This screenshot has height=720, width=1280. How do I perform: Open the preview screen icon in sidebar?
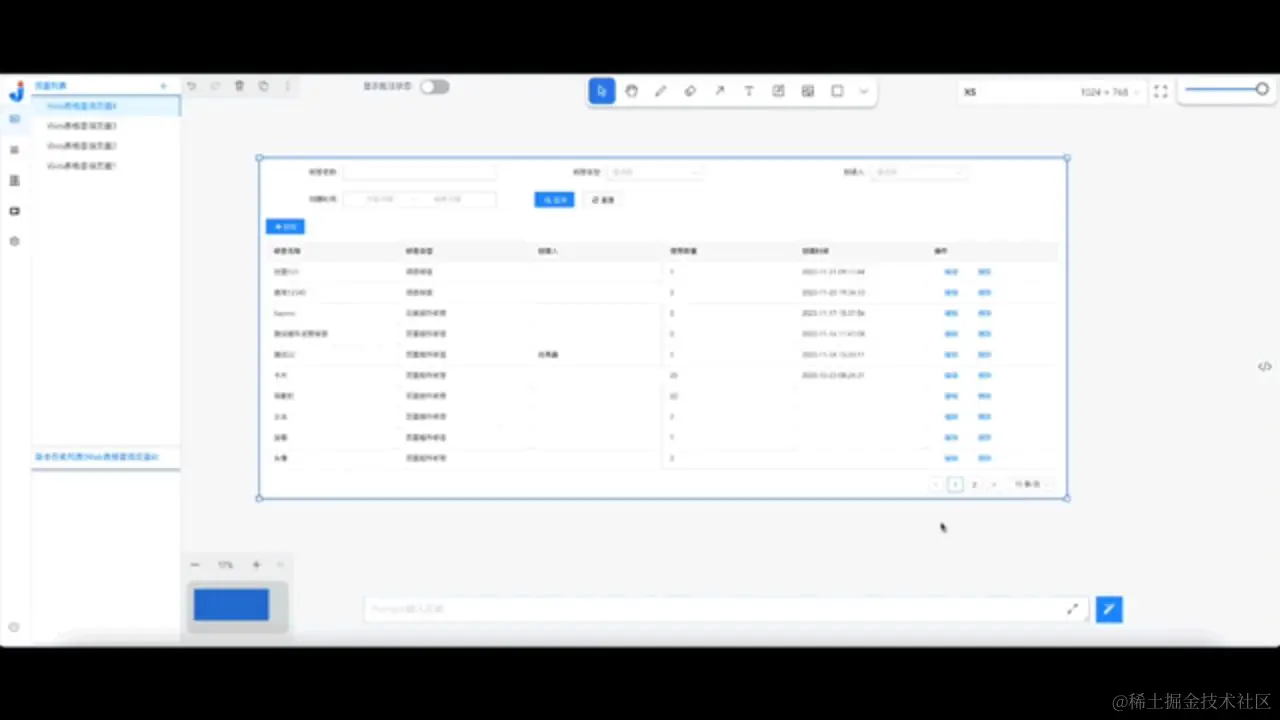click(14, 211)
